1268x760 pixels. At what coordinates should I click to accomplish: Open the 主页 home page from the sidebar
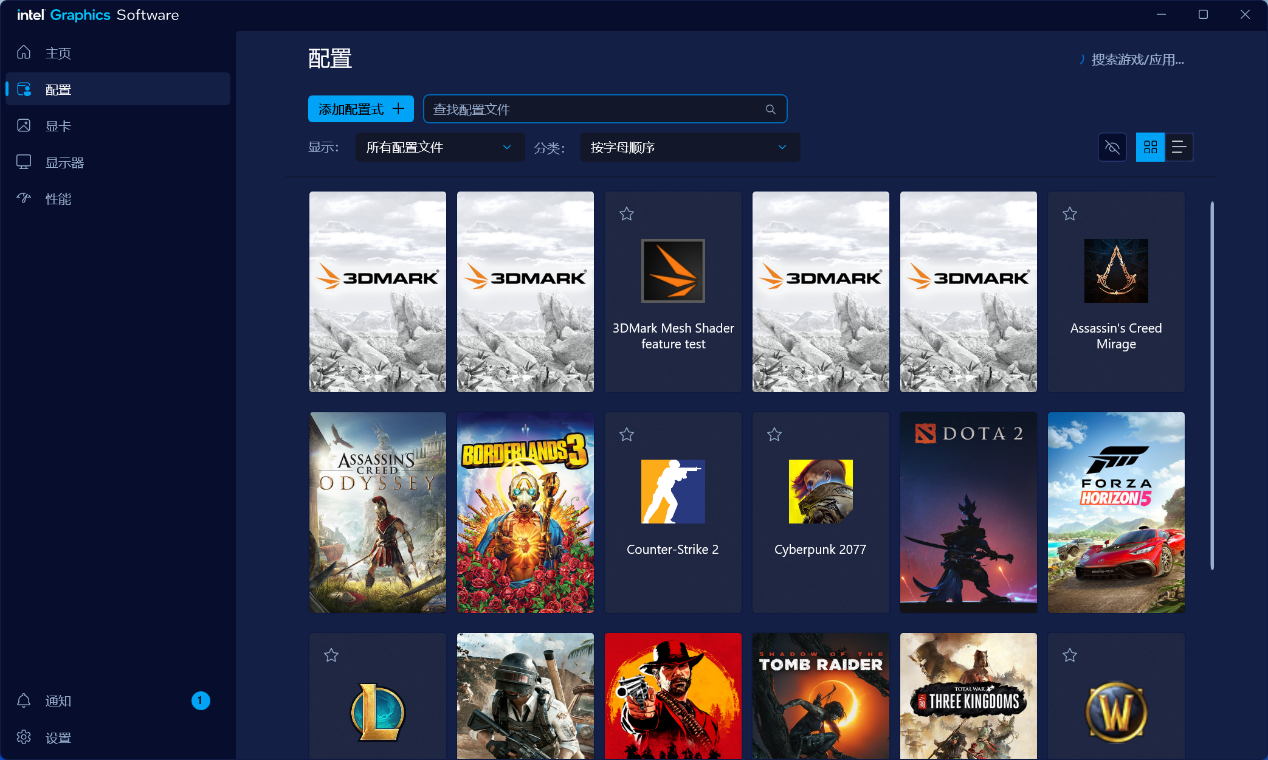click(118, 52)
